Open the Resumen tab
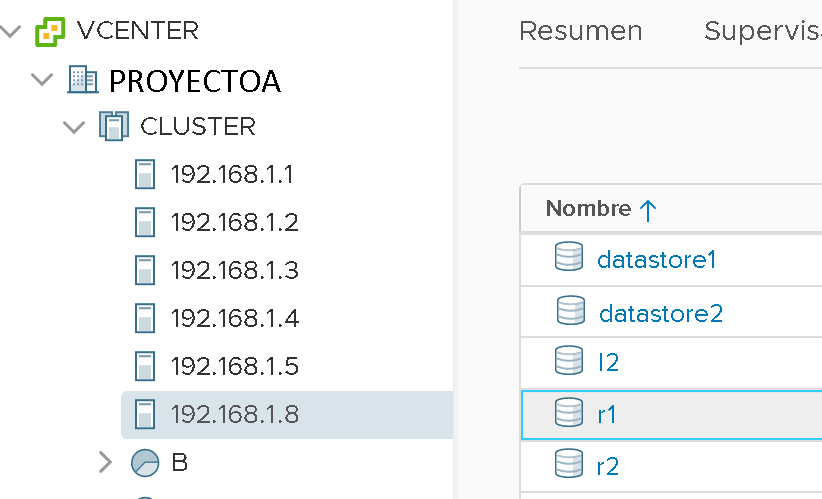This screenshot has width=822, height=499. (x=580, y=31)
